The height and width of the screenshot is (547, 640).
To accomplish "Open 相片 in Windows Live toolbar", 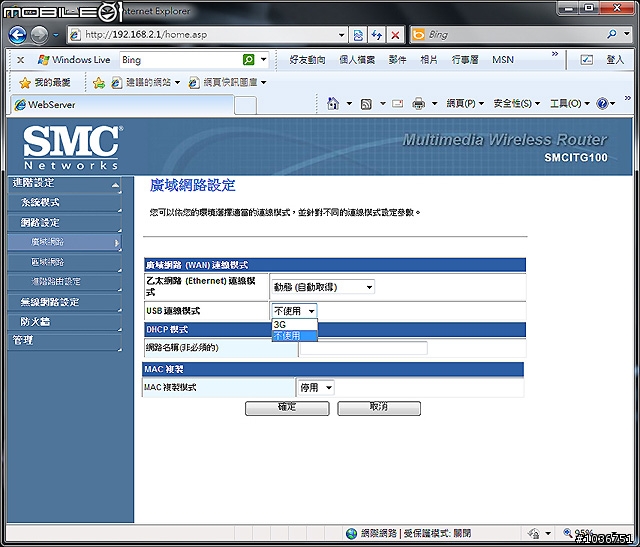I will point(429,60).
